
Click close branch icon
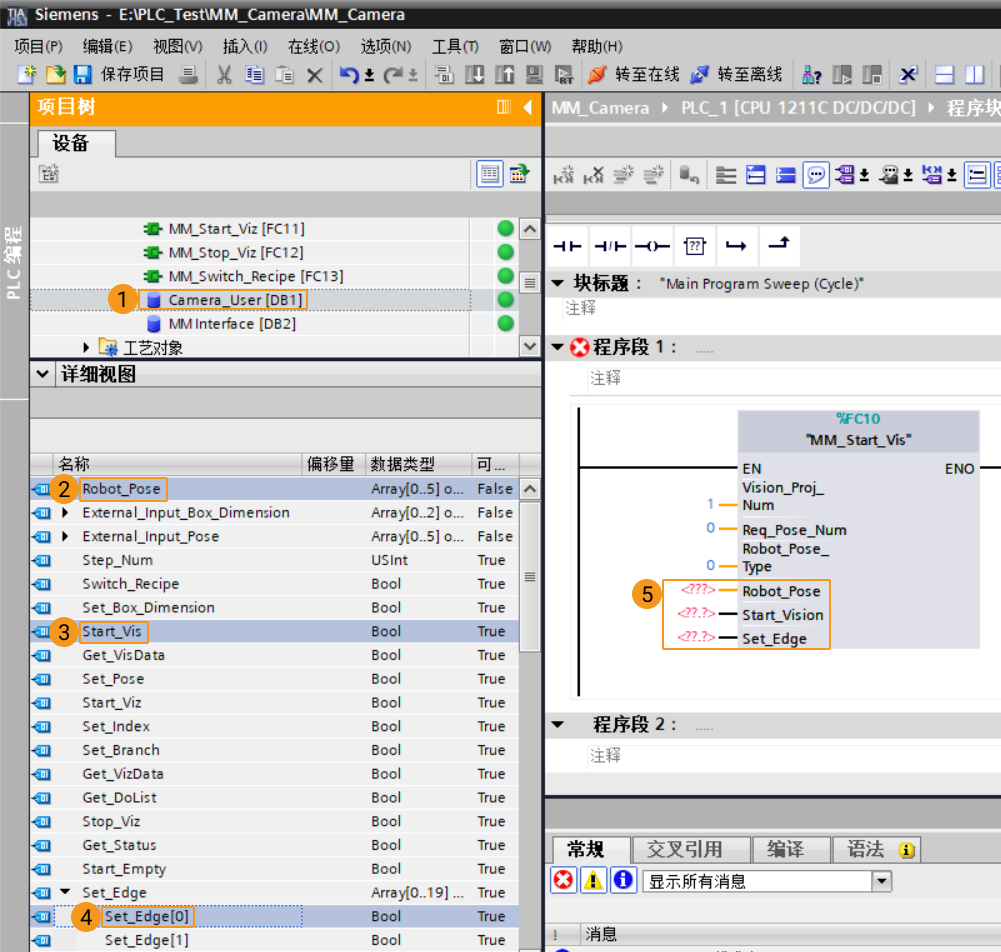click(x=779, y=245)
